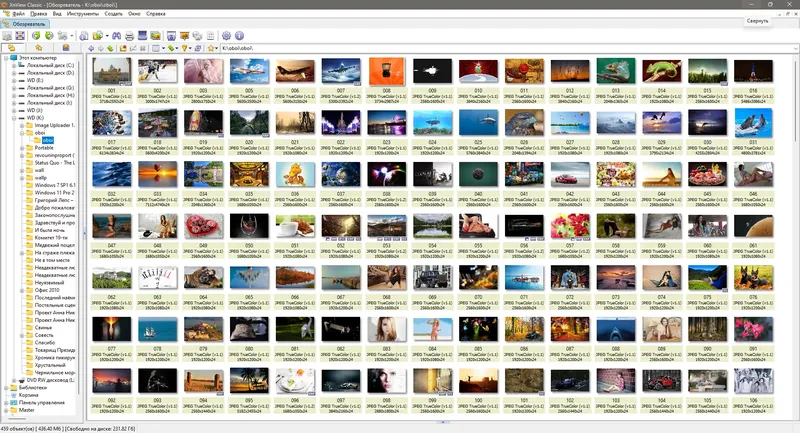Click the green rotate-left refresh icon

click(x=36, y=36)
